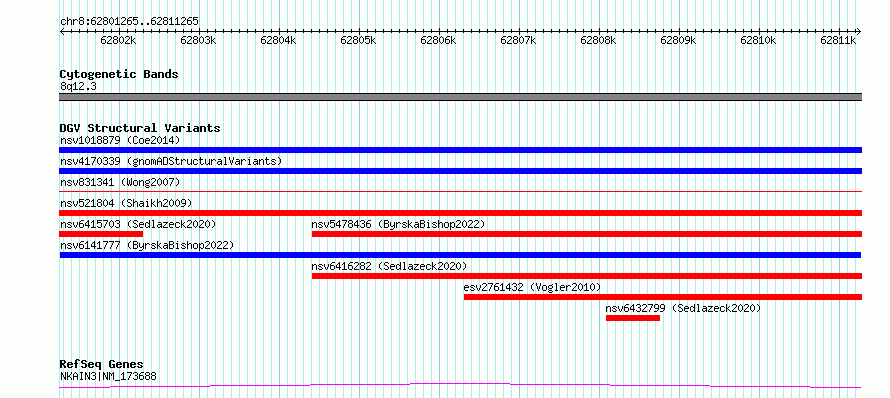Viewport: 890px width, 398px height.
Task: Click the short red bar of nsv6432799
Action: [x=633, y=318]
